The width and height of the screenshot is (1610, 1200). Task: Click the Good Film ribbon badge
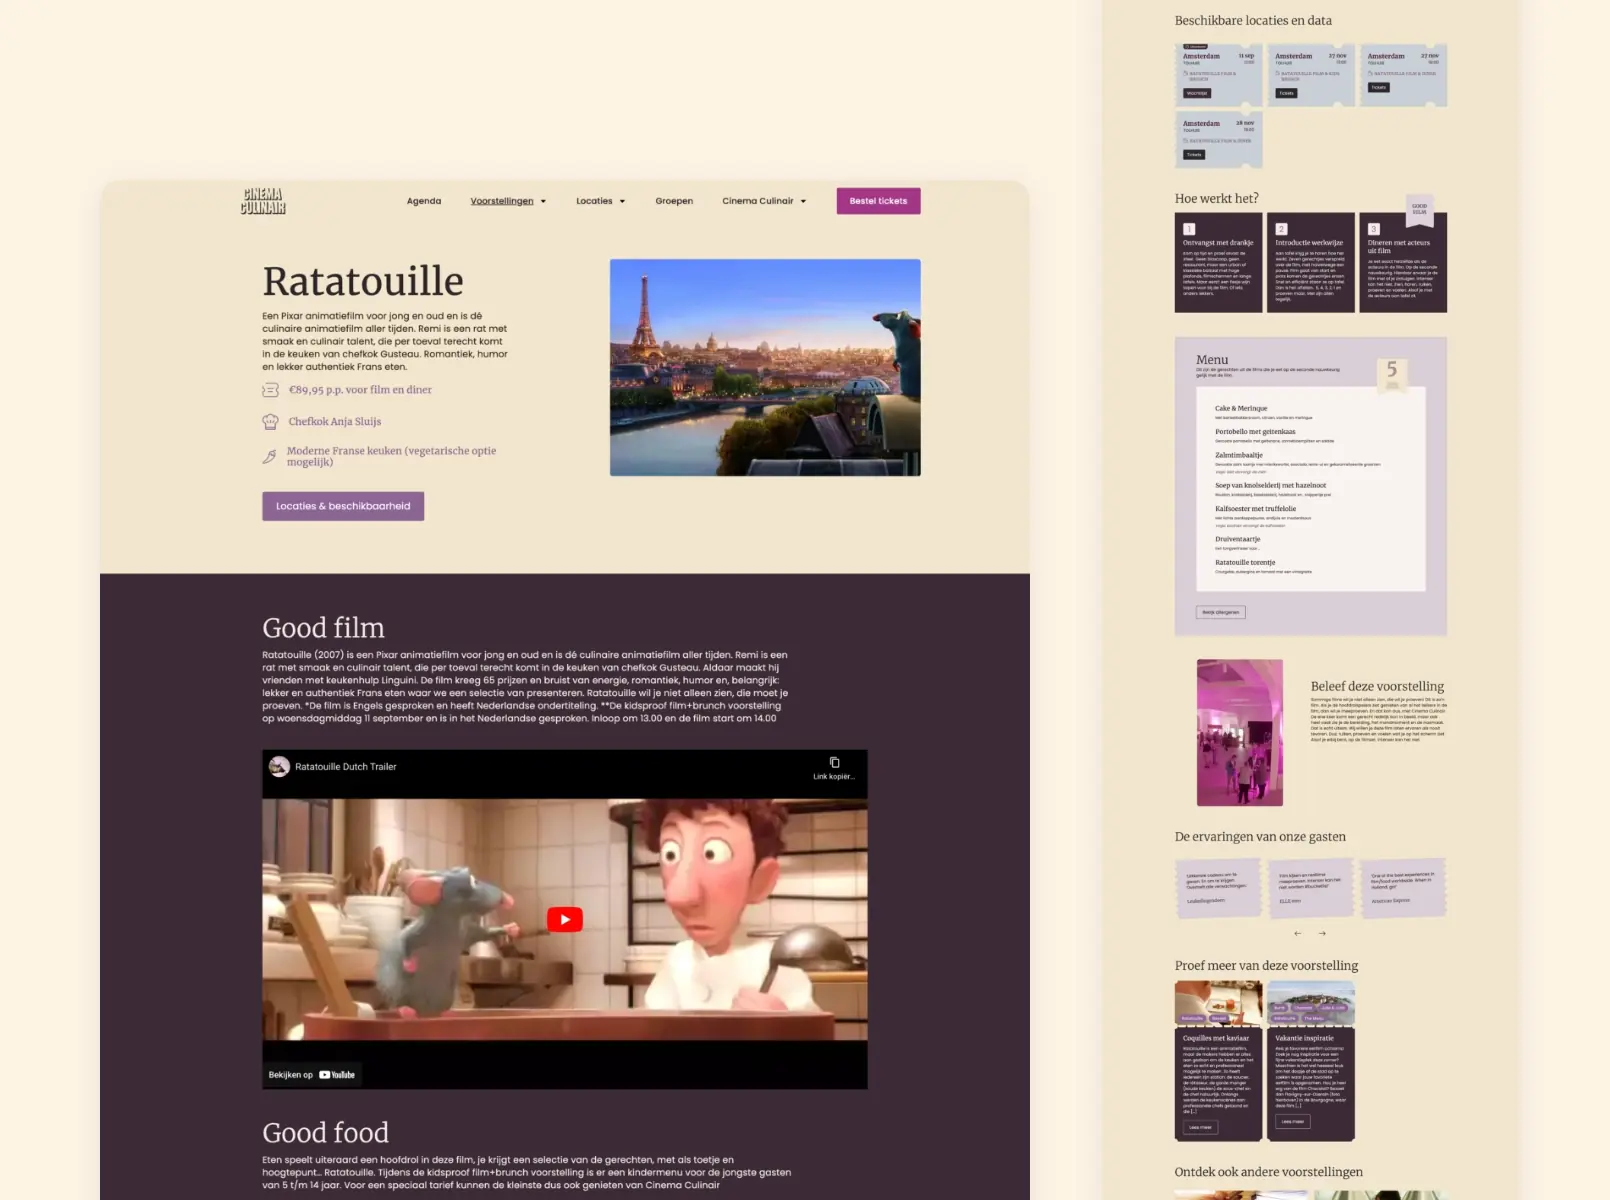pos(1419,209)
